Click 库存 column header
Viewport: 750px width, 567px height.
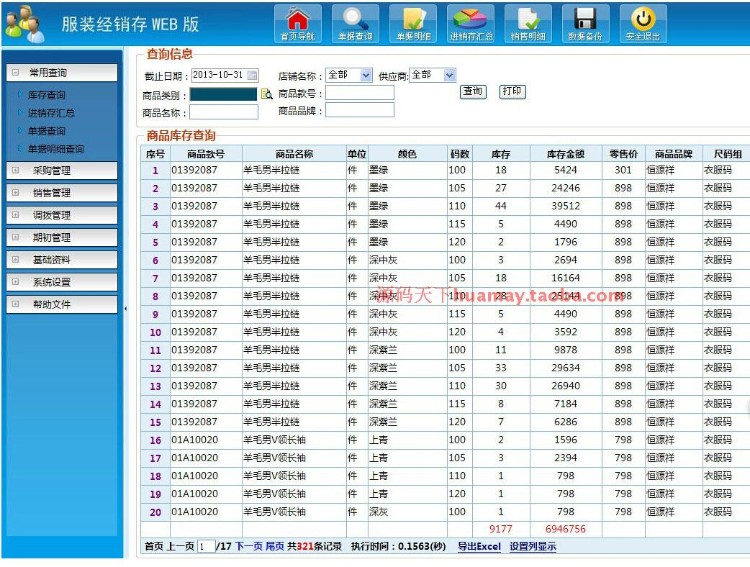501,154
